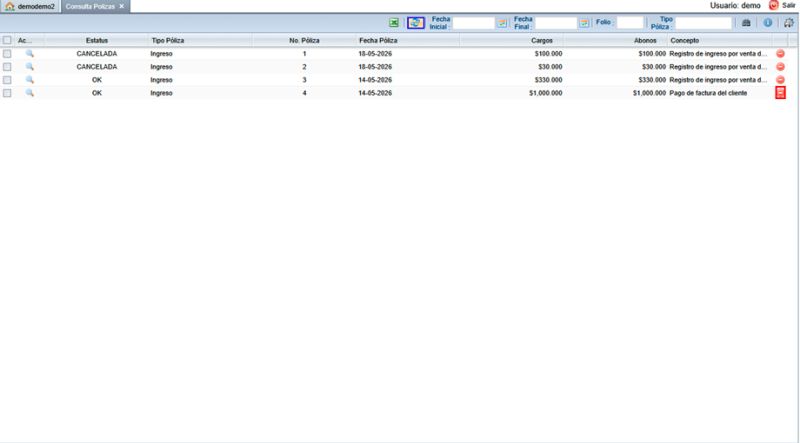This screenshot has height=443, width=800.
Task: Click the $100.000 Abonos value
Action: click(x=652, y=54)
